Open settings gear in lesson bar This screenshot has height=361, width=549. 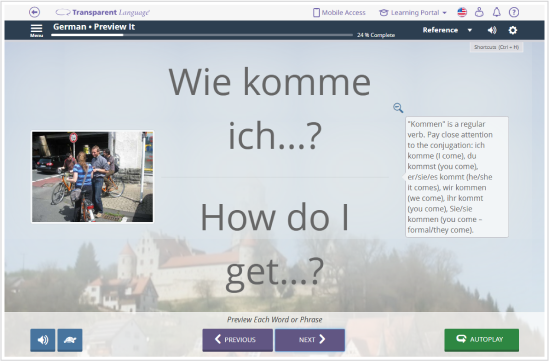[x=513, y=30]
